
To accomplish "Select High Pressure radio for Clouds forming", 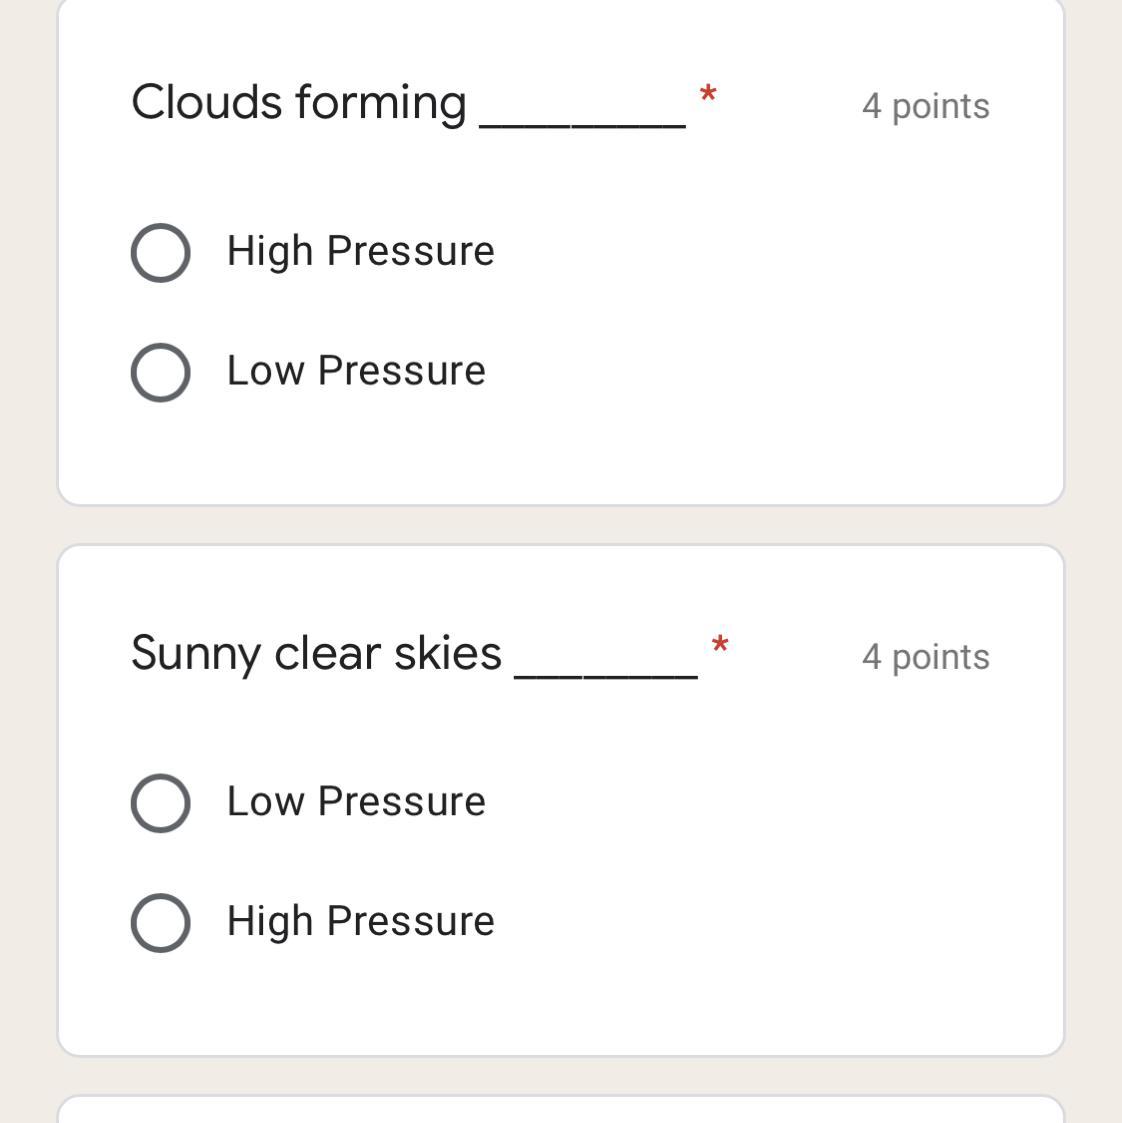I will pos(160,252).
